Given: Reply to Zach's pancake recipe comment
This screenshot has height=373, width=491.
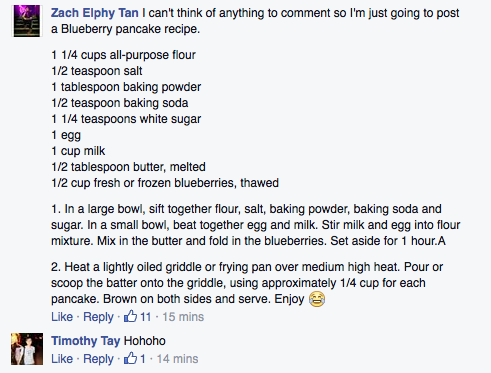Looking at the screenshot, I should point(98,317).
